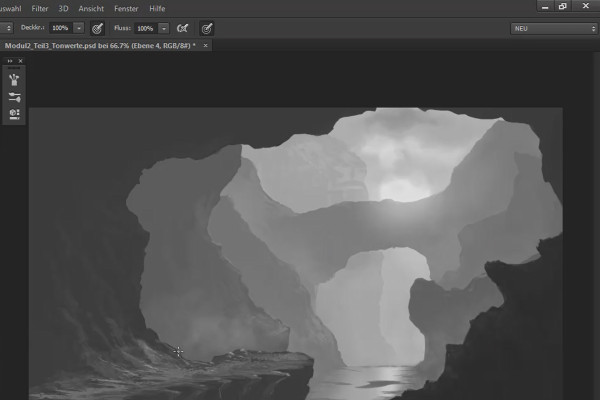The width and height of the screenshot is (600, 400).
Task: Close the collapsed icon panel dock
Action: click(x=20, y=61)
